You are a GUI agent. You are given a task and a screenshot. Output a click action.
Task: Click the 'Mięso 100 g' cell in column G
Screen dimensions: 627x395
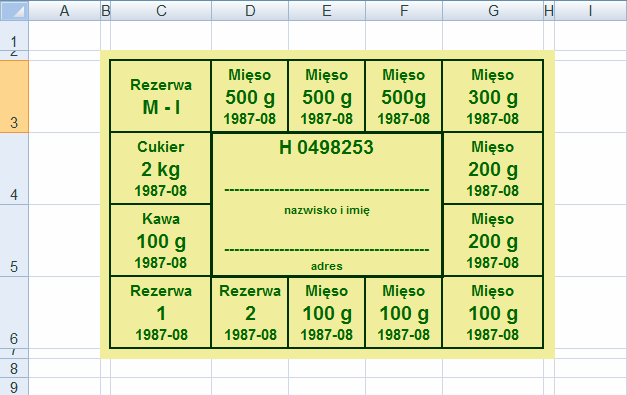(493, 312)
